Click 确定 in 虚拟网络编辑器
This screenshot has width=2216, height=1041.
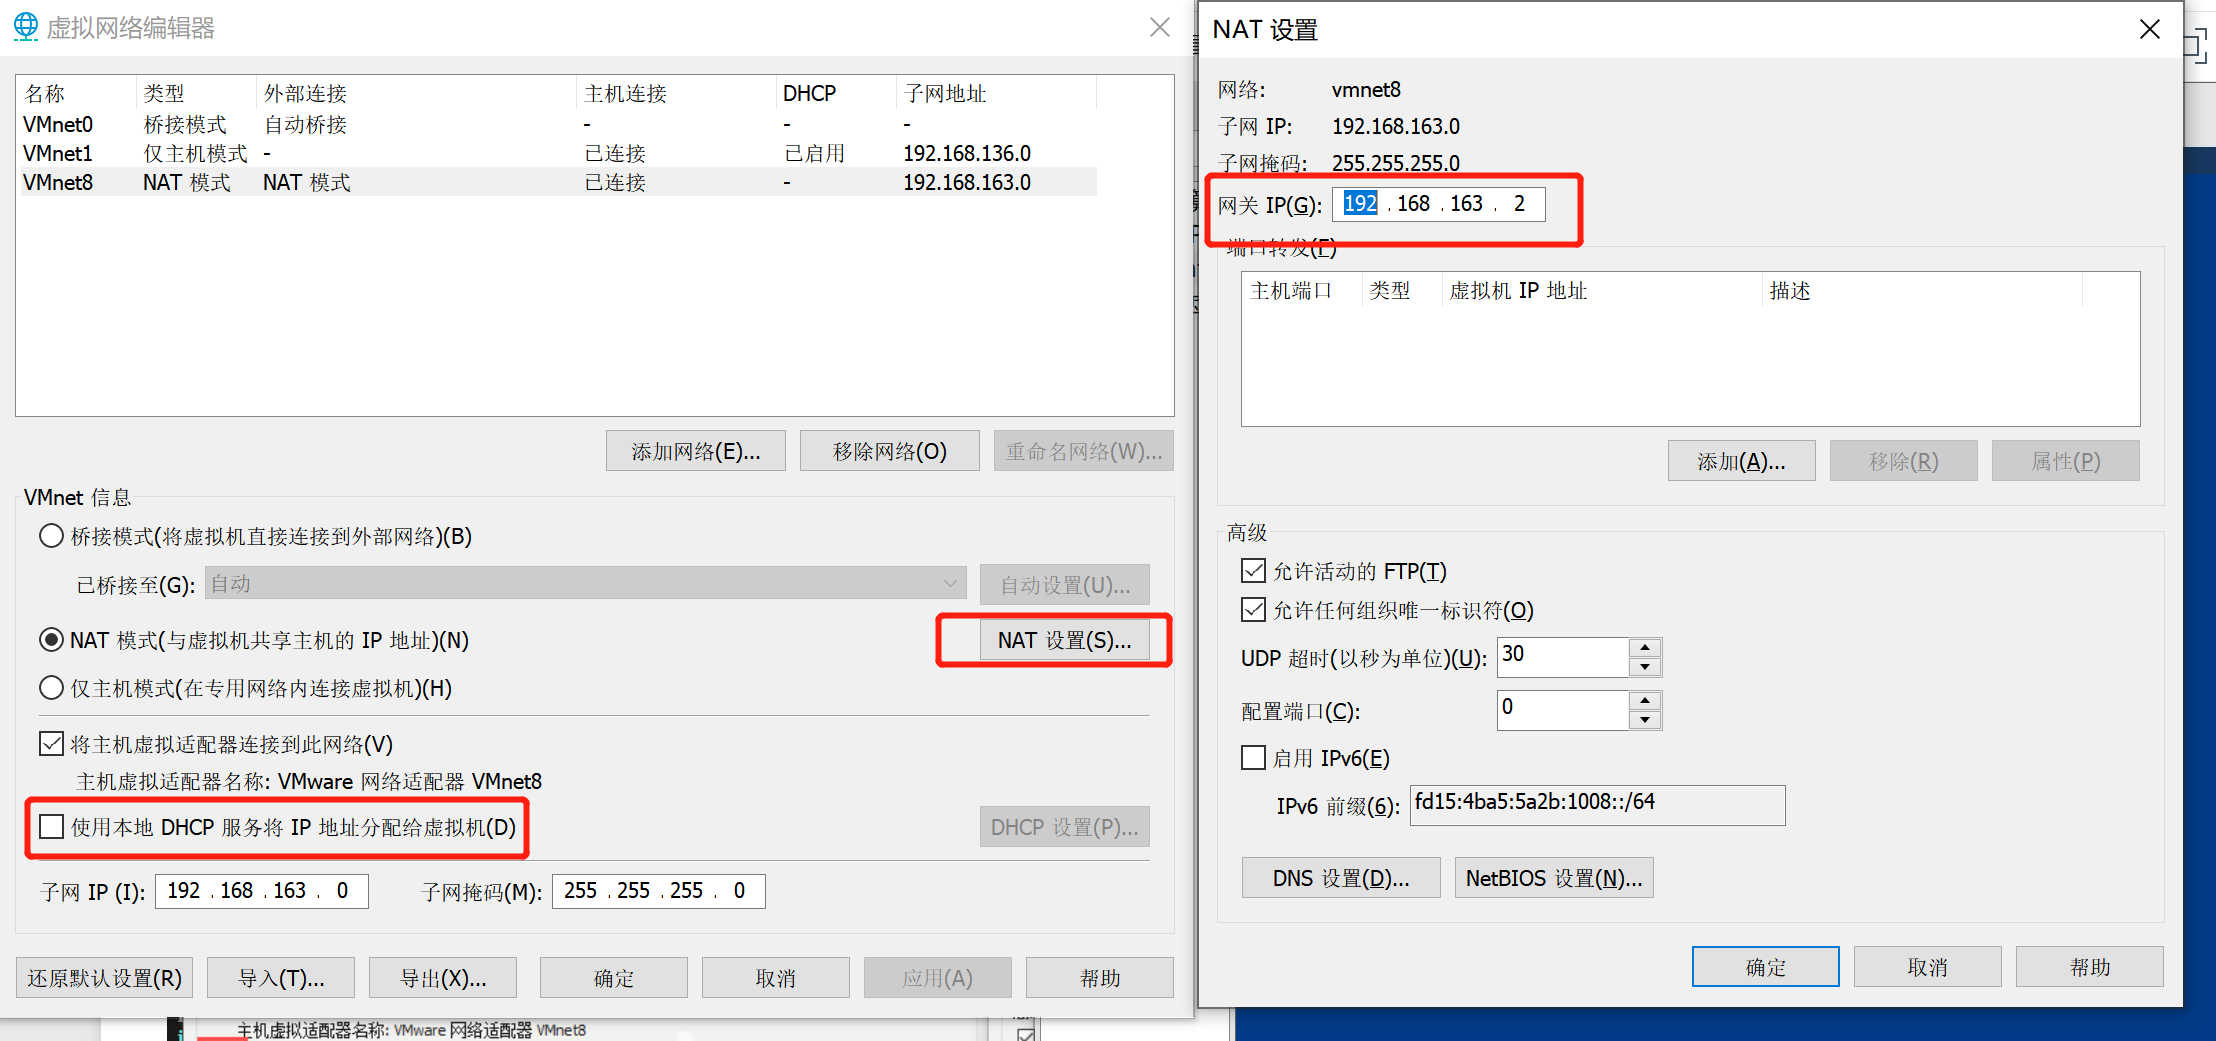click(614, 978)
